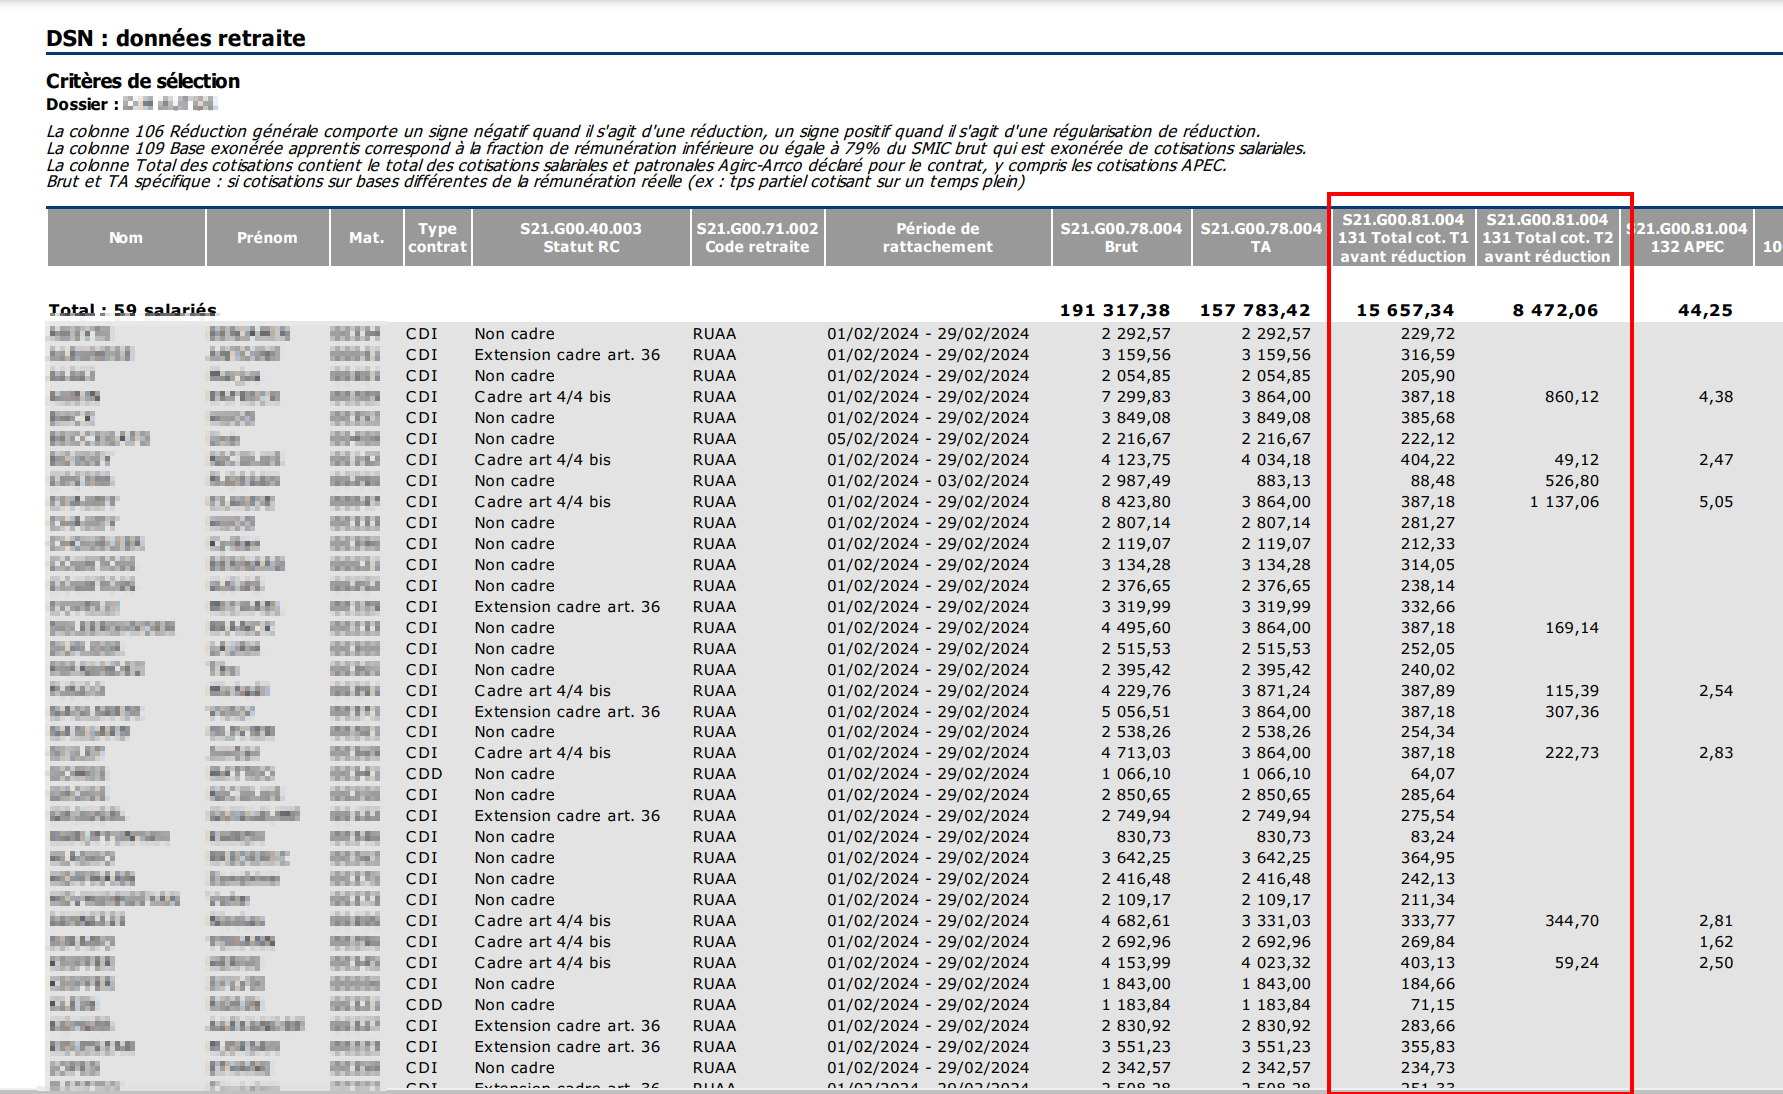Select the Statut RC column header

[581, 238]
